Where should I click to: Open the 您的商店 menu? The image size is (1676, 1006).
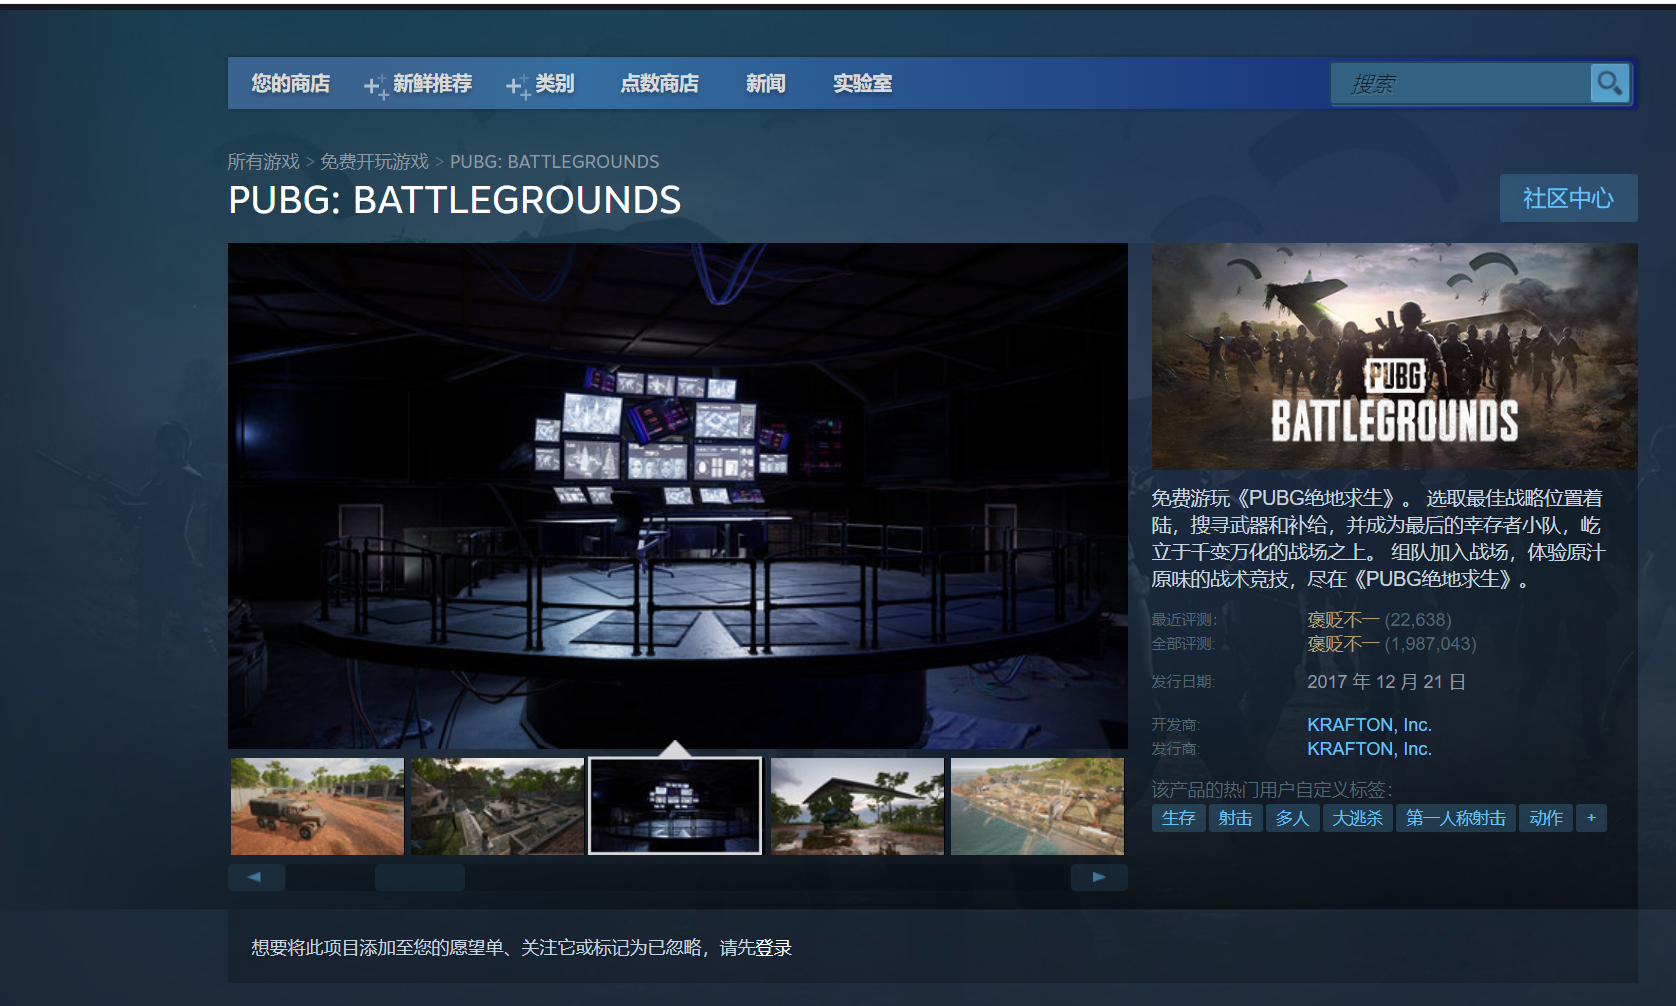point(290,83)
